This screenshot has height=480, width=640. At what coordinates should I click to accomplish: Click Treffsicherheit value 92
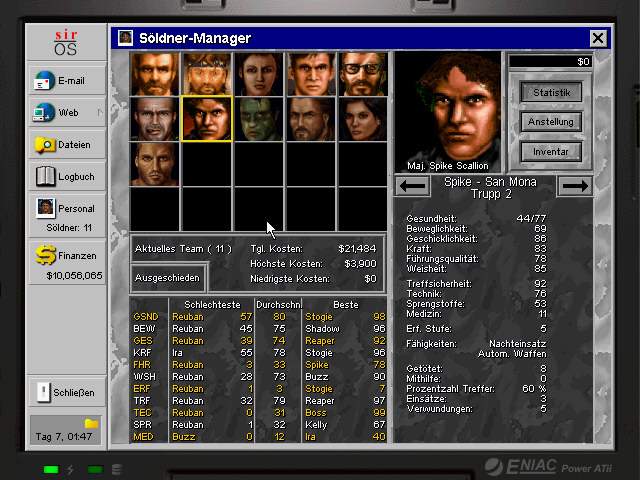pos(540,284)
